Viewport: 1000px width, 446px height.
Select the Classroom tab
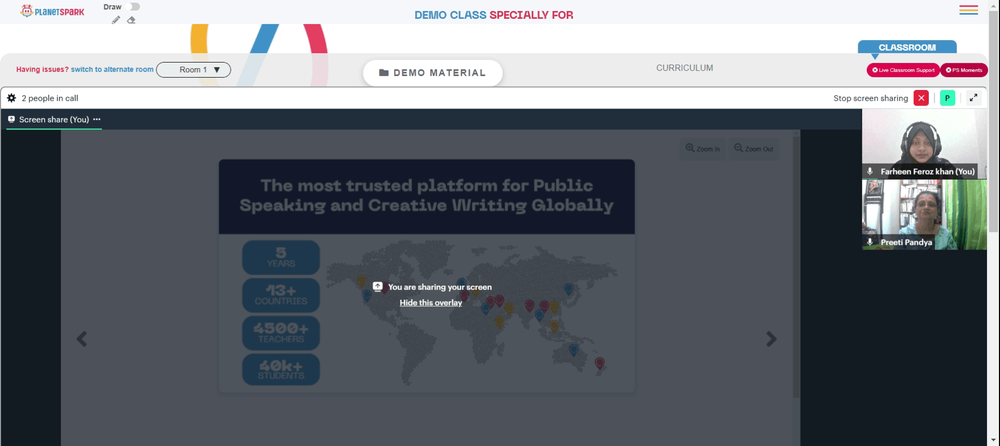pyautogui.click(x=907, y=47)
